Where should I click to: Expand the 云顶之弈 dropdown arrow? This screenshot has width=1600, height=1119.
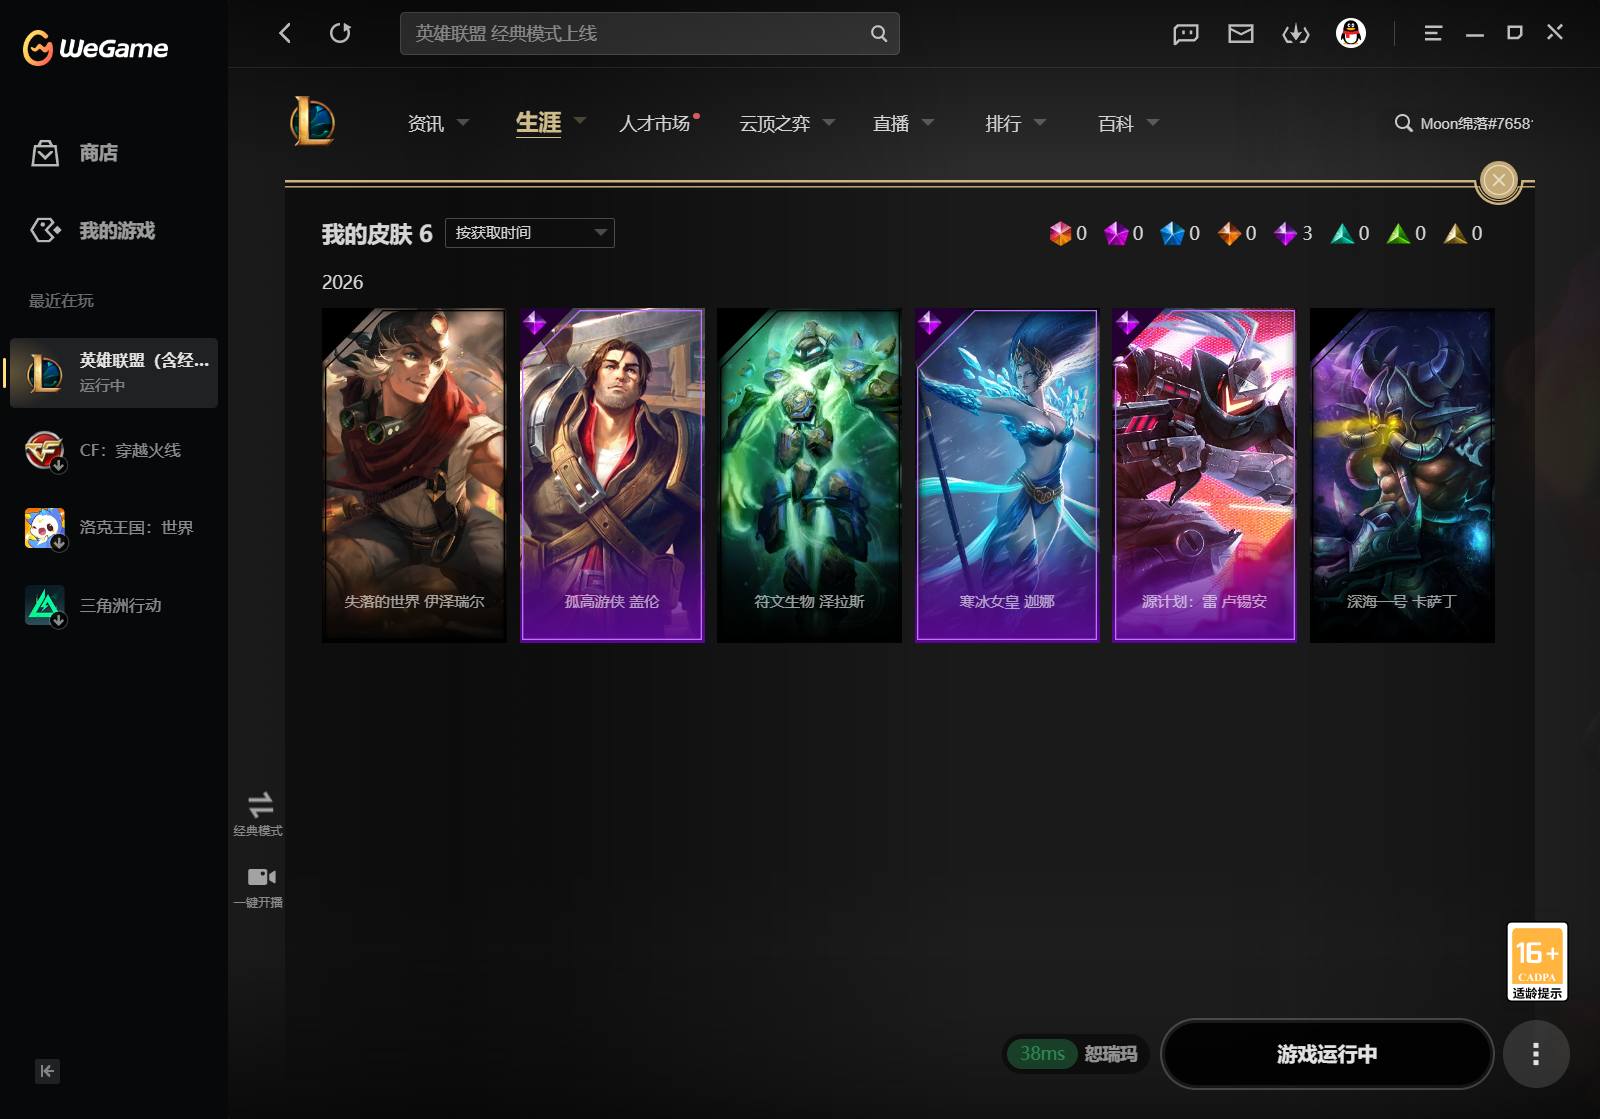[829, 122]
